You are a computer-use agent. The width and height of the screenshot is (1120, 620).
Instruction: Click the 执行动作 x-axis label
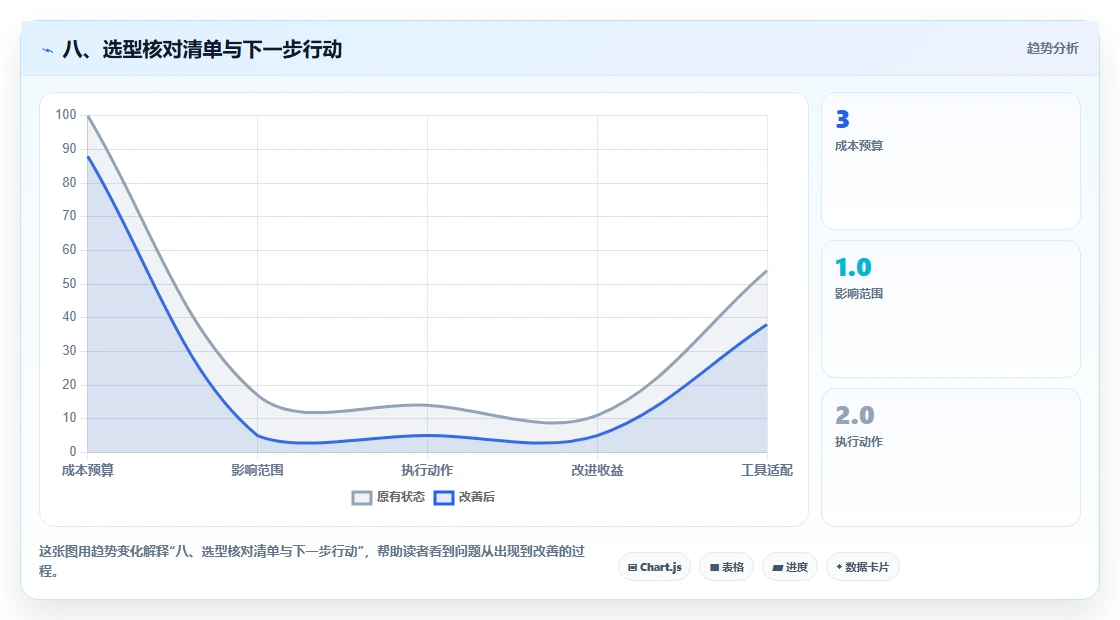coord(427,470)
